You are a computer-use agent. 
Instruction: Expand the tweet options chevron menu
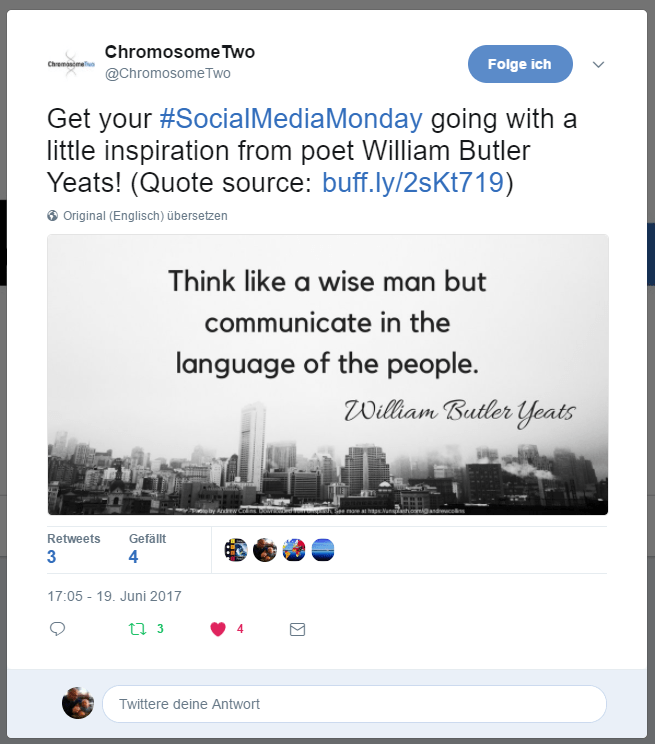[599, 64]
